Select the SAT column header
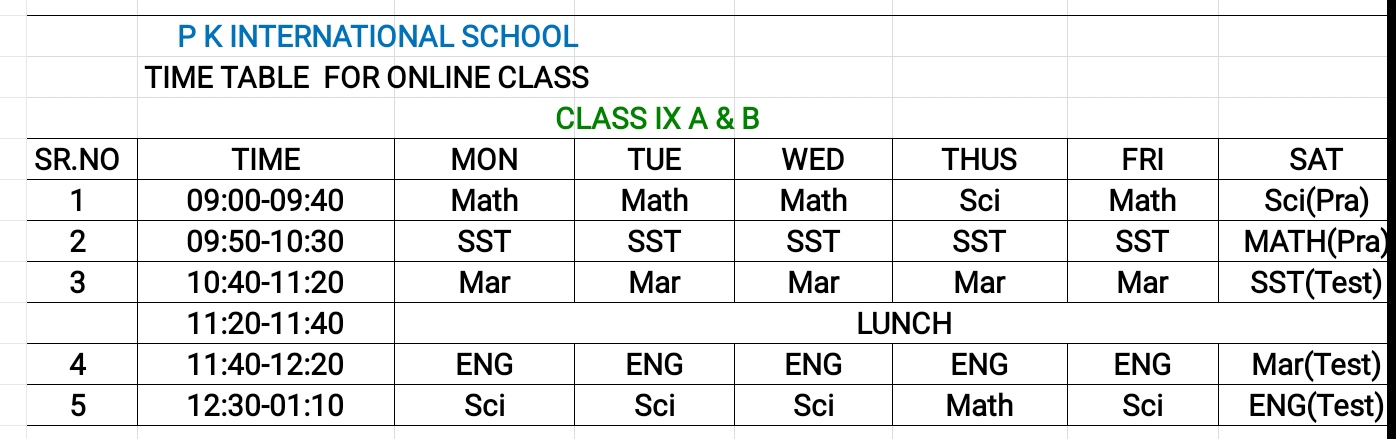Screen dimensions: 1396x439 pos(1314,160)
